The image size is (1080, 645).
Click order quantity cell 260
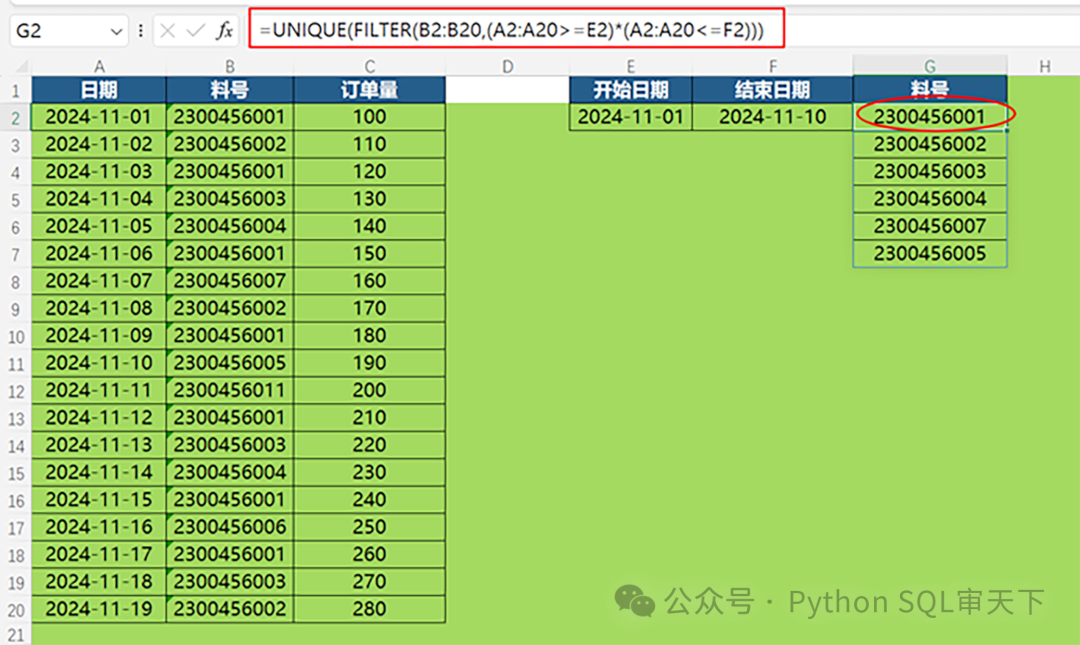(370, 554)
